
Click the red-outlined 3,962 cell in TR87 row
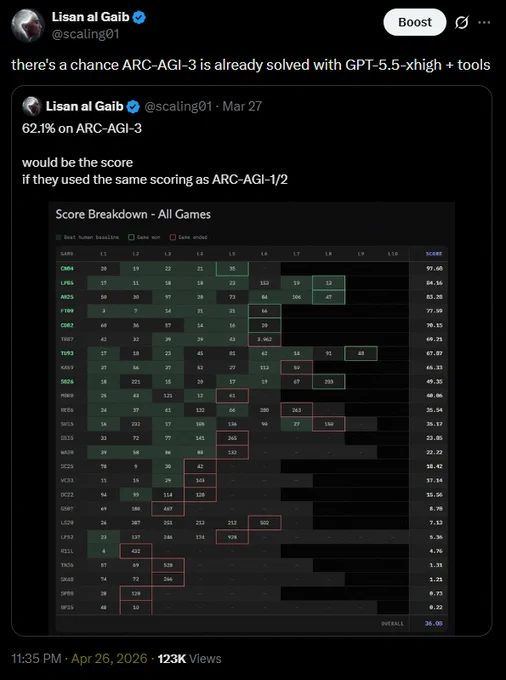tap(264, 339)
